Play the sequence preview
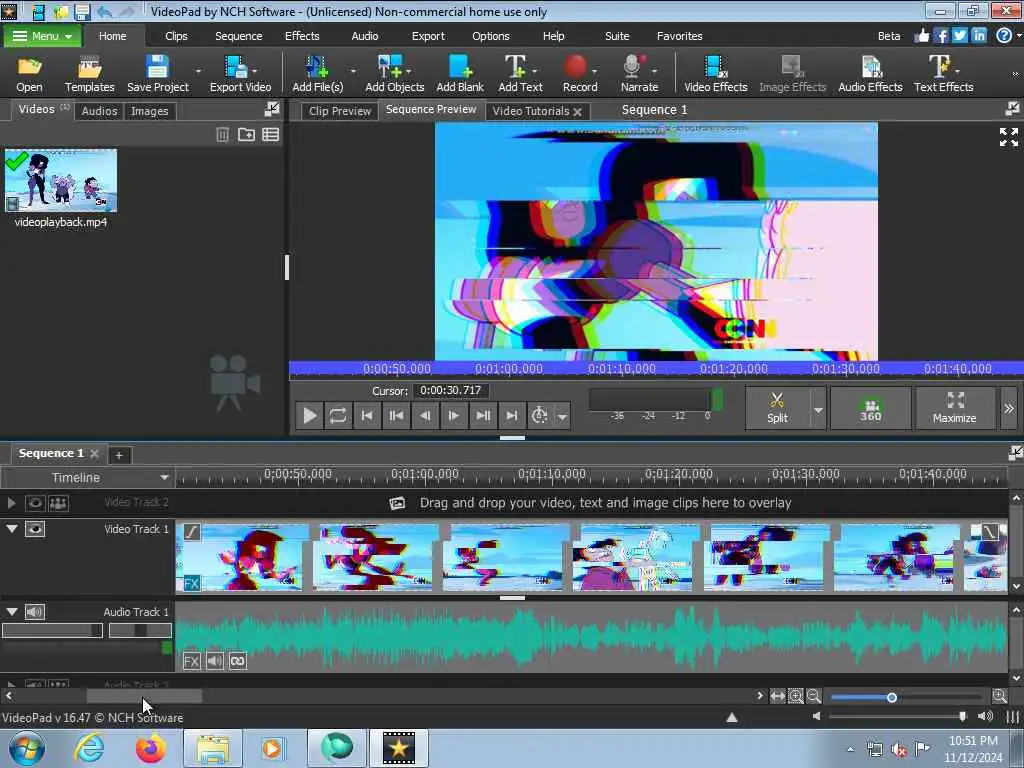 tap(310, 416)
